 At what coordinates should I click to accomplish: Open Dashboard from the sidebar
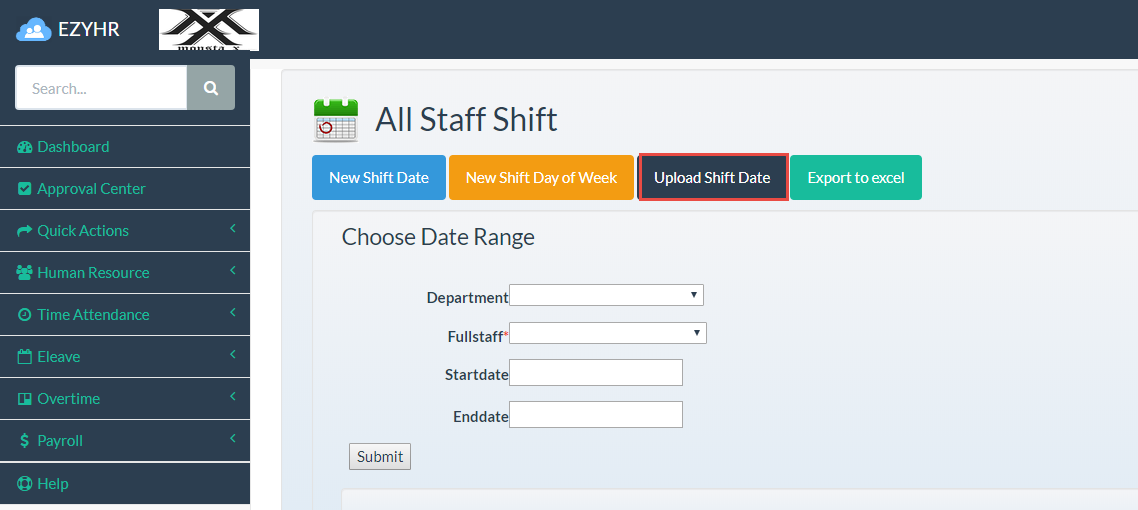coord(73,147)
